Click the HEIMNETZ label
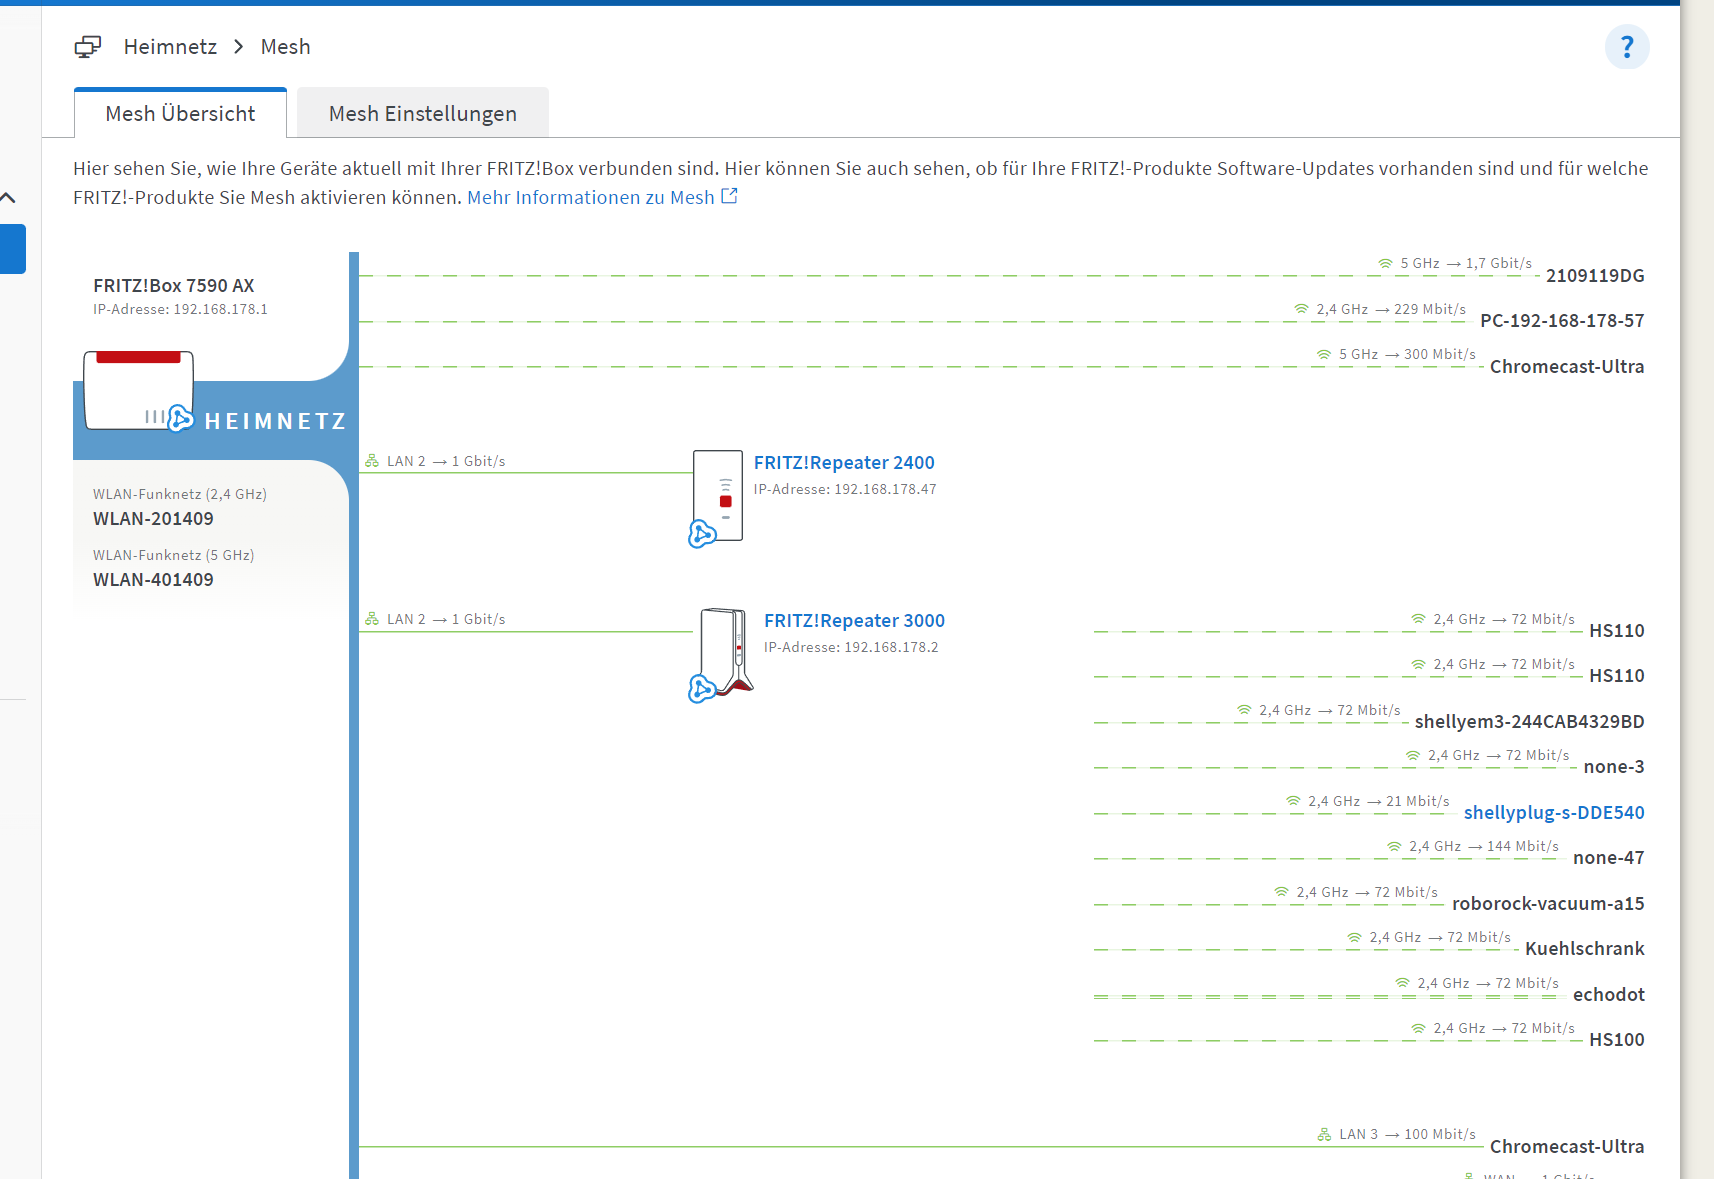Viewport: 1714px width, 1179px height. click(275, 422)
